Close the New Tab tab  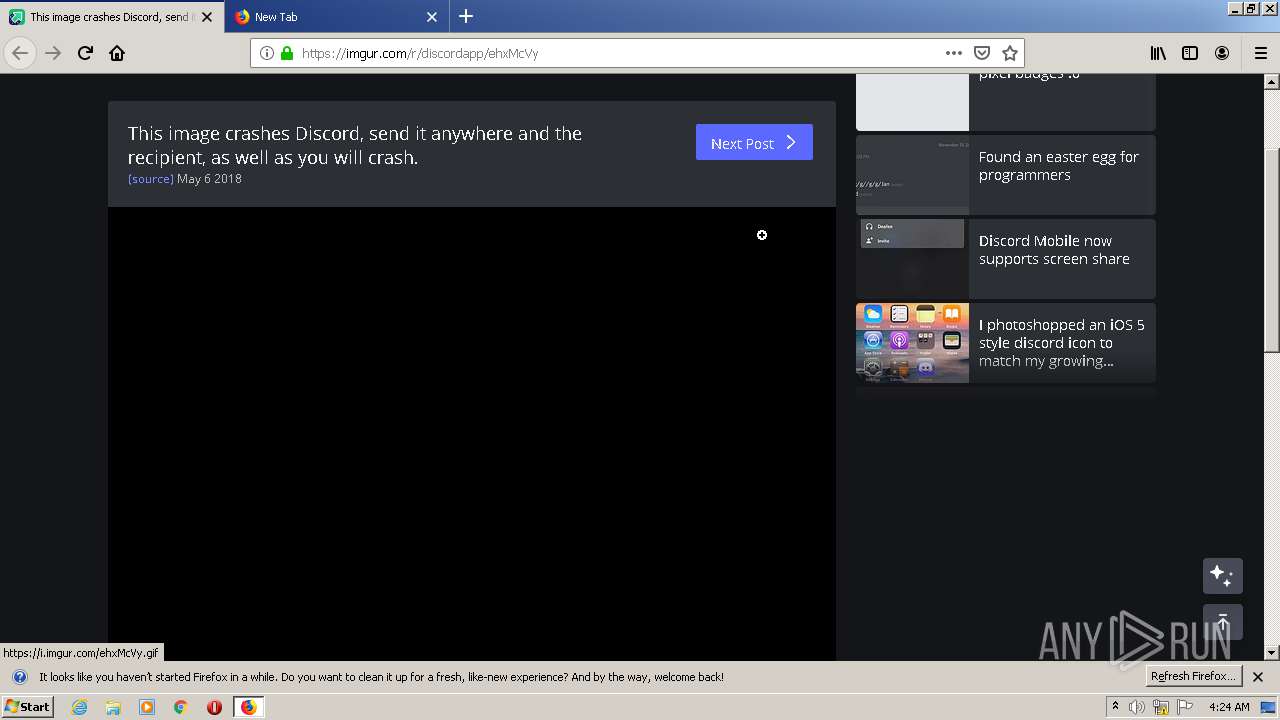[432, 17]
